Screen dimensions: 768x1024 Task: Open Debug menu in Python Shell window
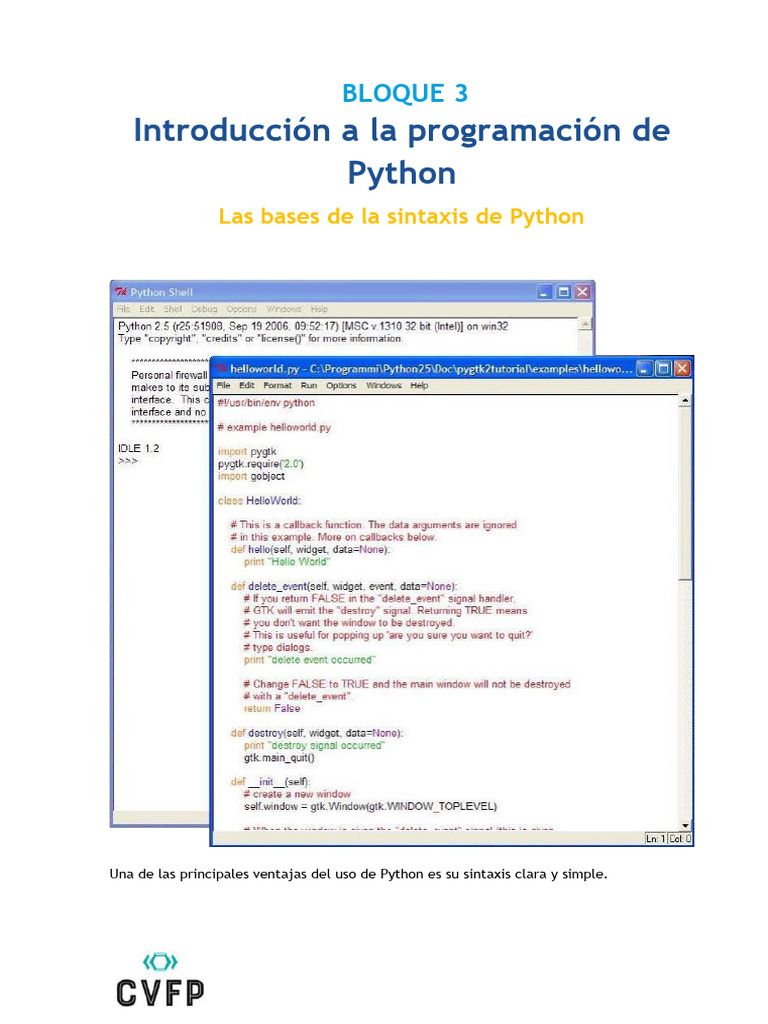click(x=204, y=309)
